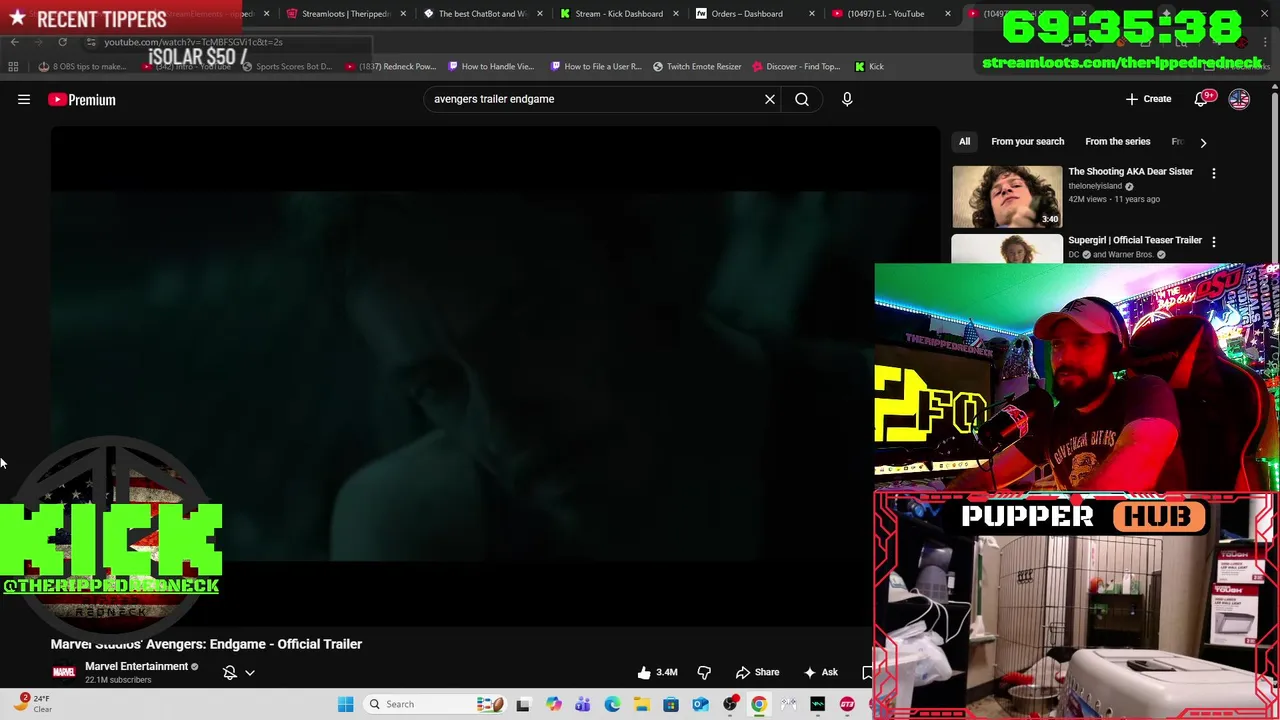1280x720 pixels.
Task: Like the Avengers Endgame trailer
Action: 660,672
